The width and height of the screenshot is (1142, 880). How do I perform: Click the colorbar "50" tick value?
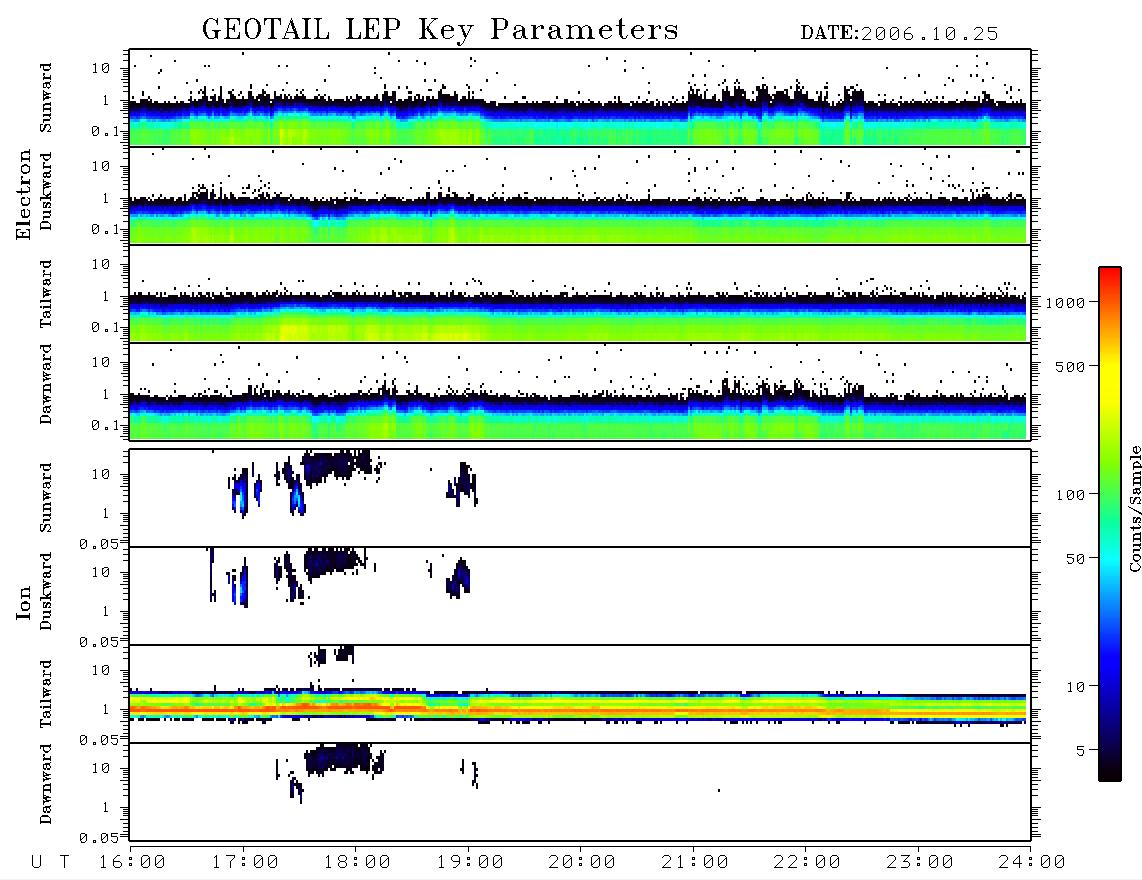coord(1076,559)
